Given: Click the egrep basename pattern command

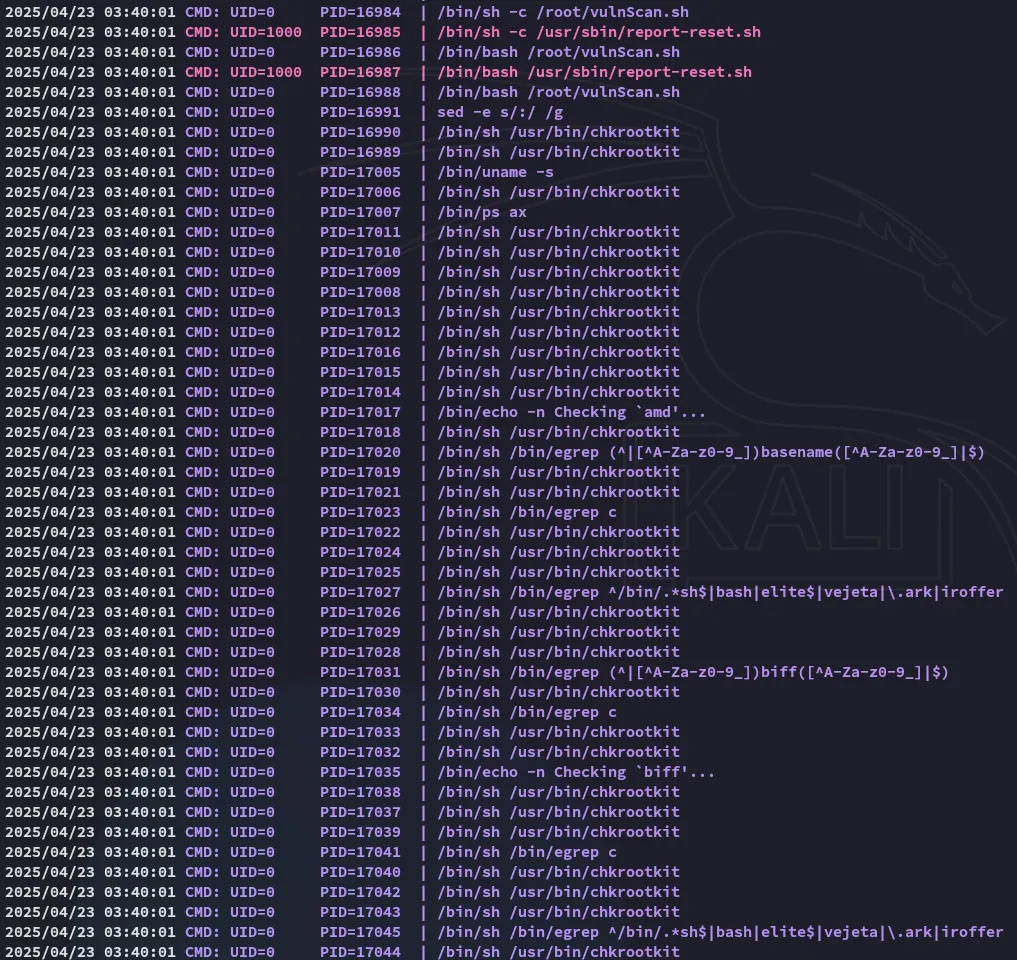Looking at the screenshot, I should (710, 452).
